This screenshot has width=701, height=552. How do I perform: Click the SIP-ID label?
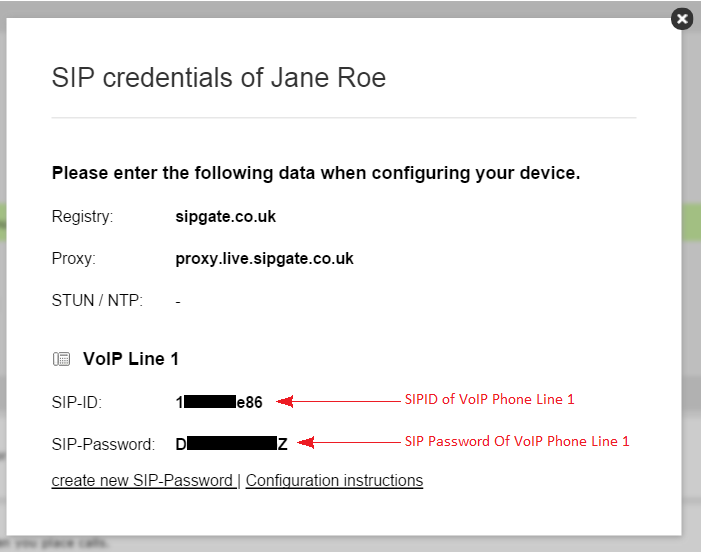77,402
